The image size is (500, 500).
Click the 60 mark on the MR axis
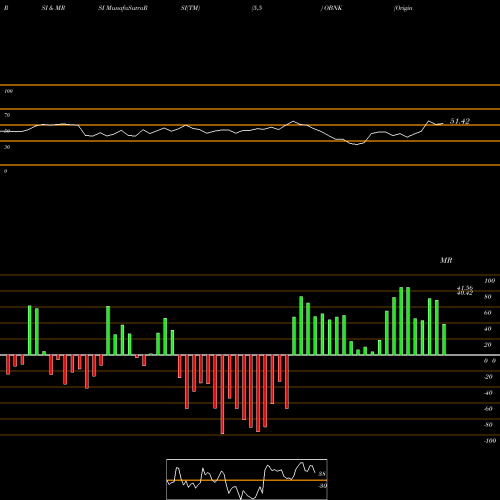487,313
